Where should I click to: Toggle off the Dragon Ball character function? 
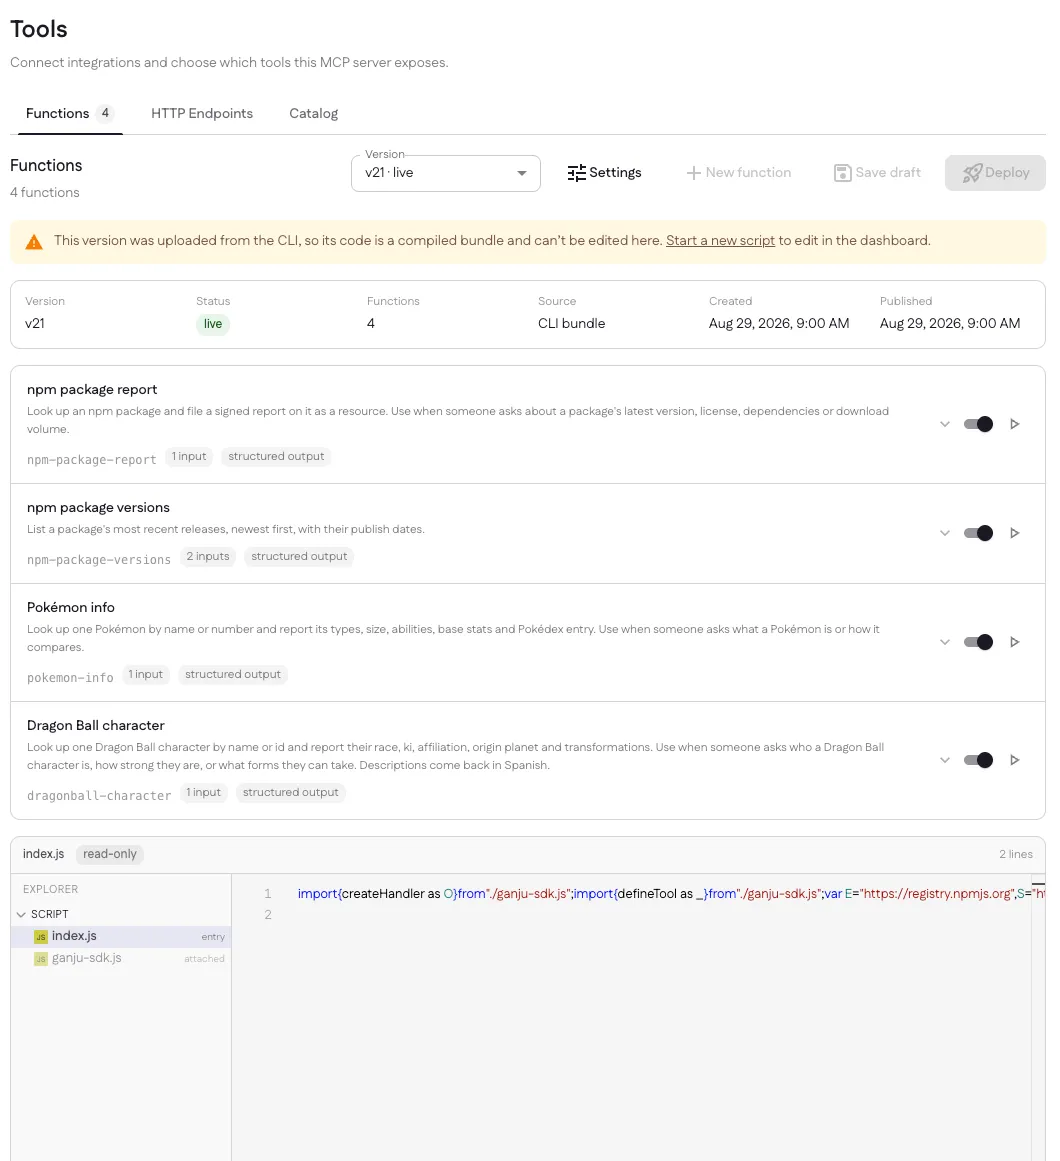tap(978, 760)
